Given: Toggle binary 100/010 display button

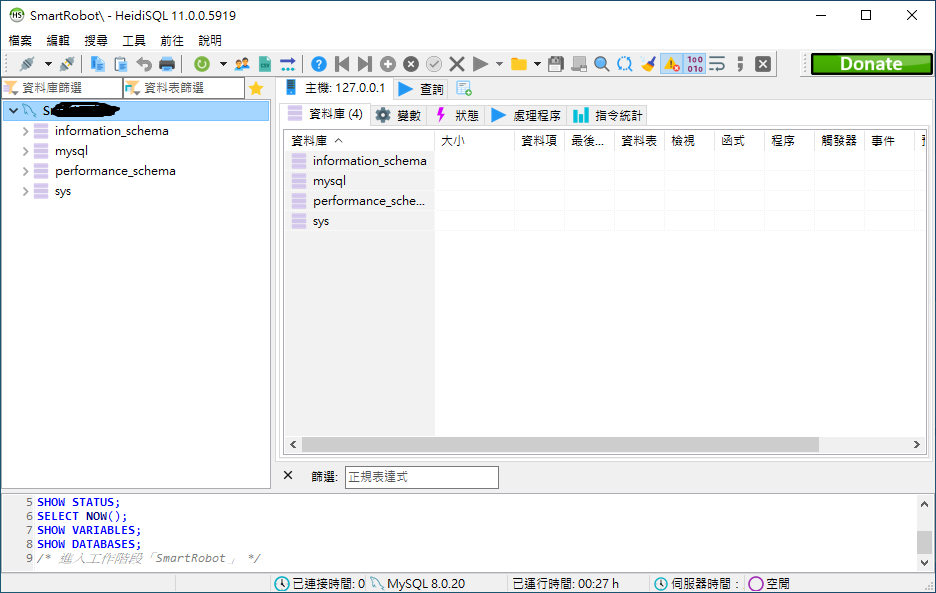Looking at the screenshot, I should [x=695, y=64].
